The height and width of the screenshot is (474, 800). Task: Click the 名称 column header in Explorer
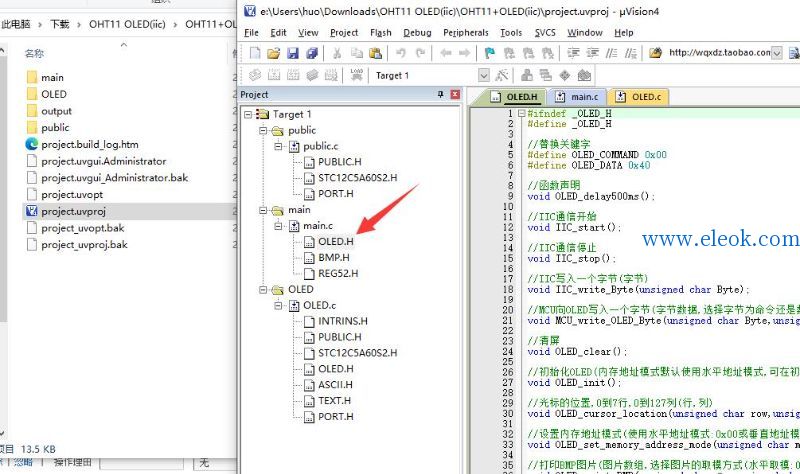[x=35, y=53]
